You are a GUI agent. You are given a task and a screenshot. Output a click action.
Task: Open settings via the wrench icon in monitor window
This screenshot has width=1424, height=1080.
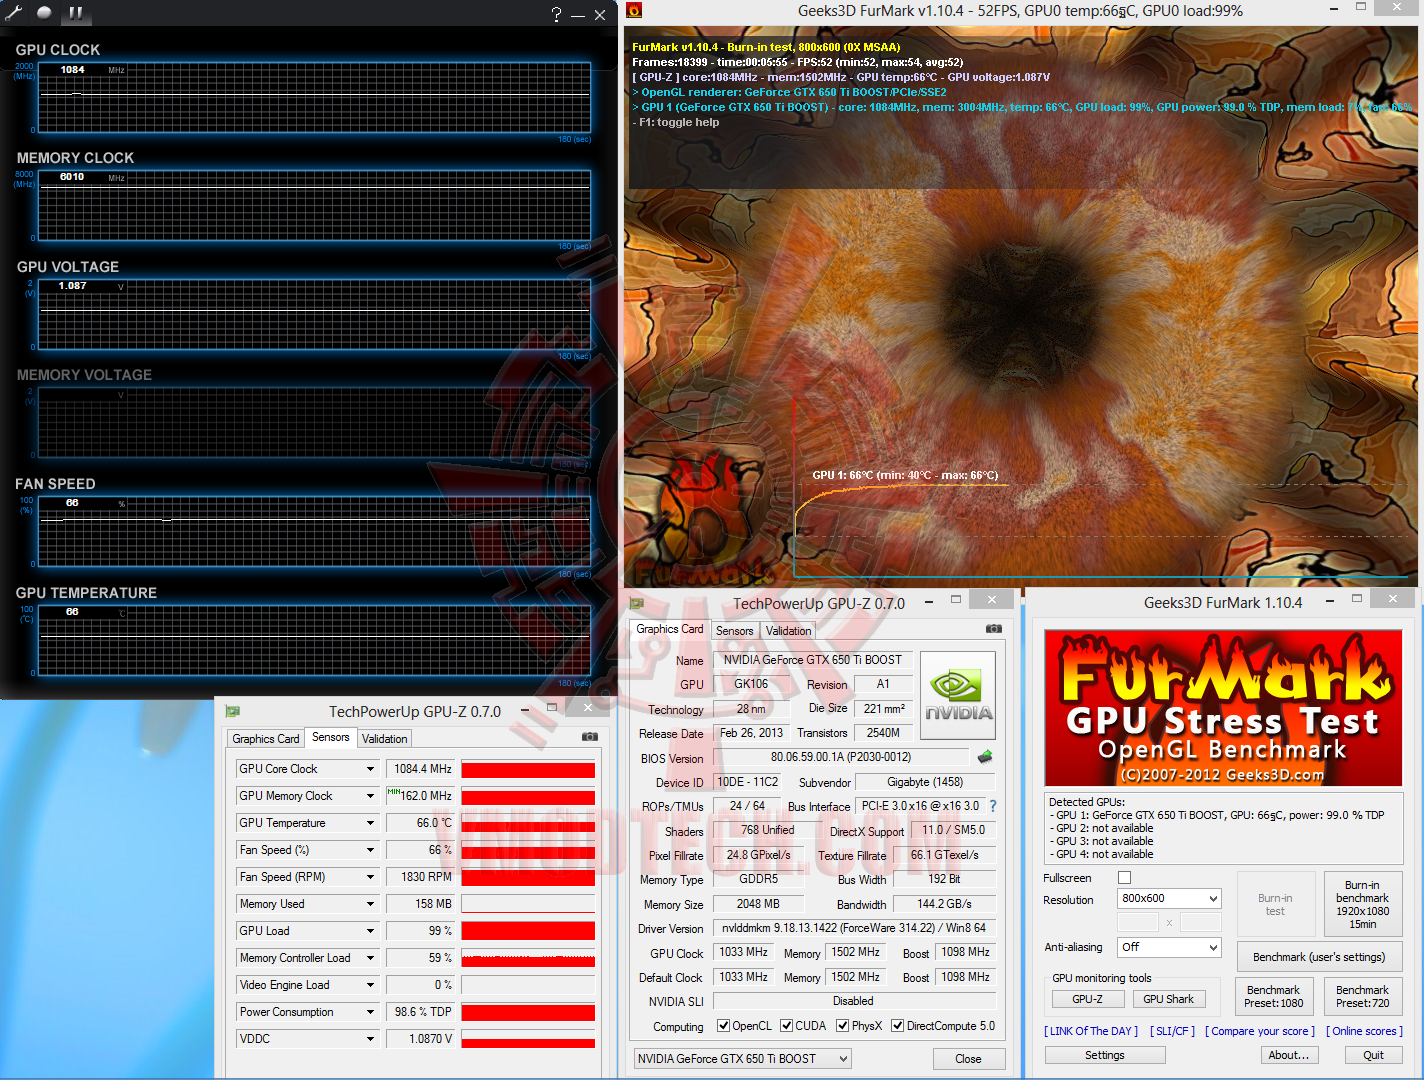click(14, 13)
